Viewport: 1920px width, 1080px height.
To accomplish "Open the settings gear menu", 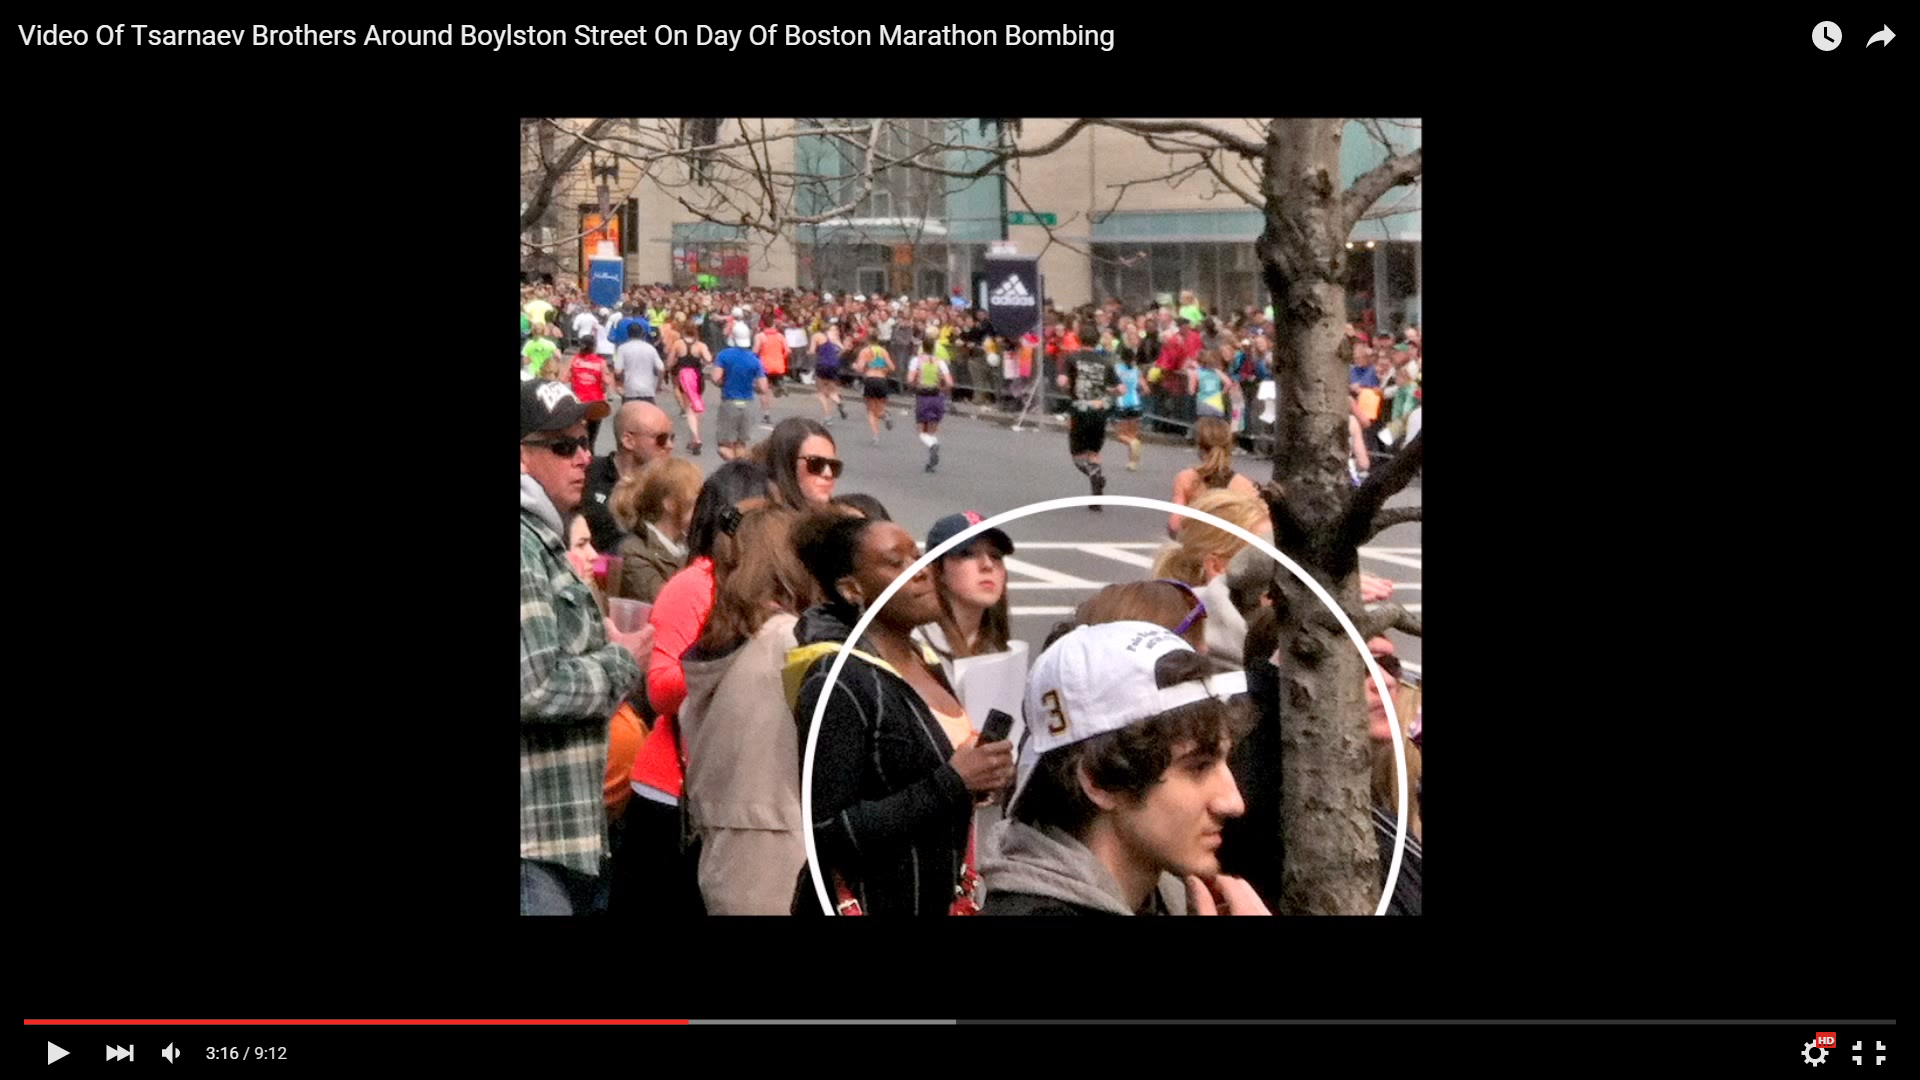I will pos(1816,1052).
